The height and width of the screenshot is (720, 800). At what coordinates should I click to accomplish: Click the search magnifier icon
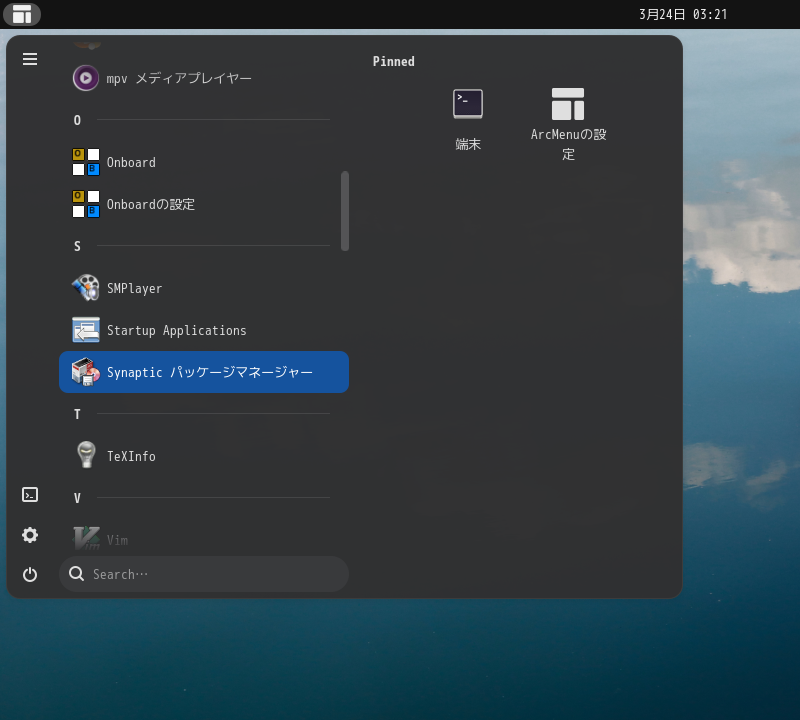[x=76, y=574]
